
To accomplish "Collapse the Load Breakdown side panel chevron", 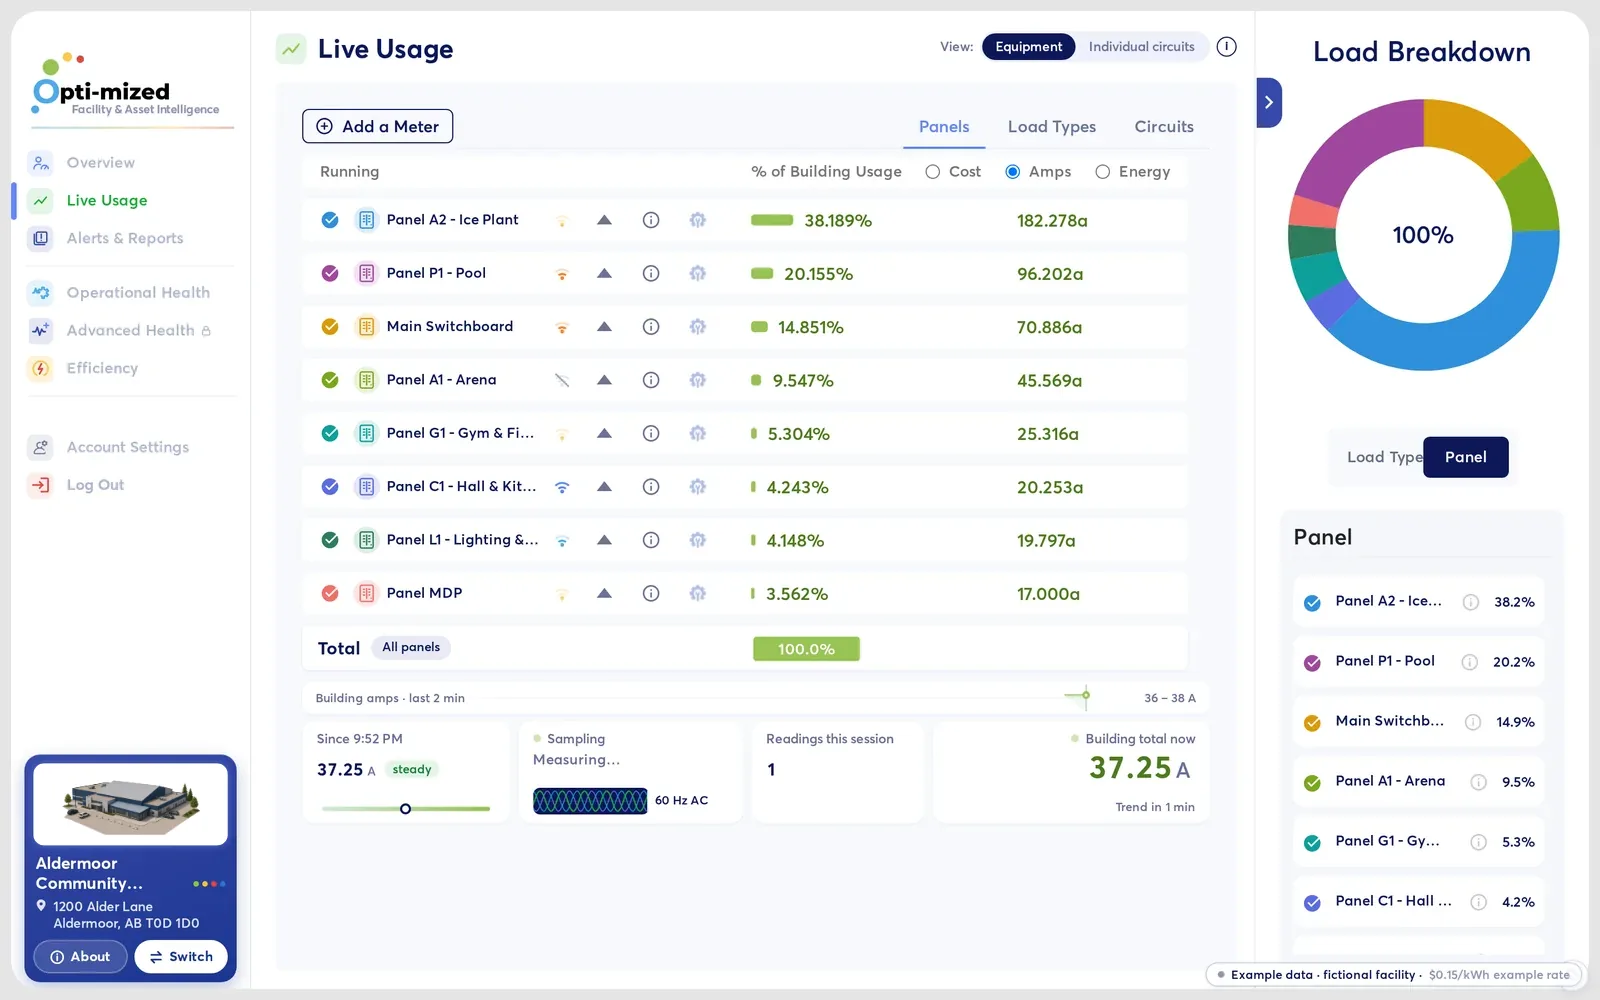I will (x=1268, y=102).
